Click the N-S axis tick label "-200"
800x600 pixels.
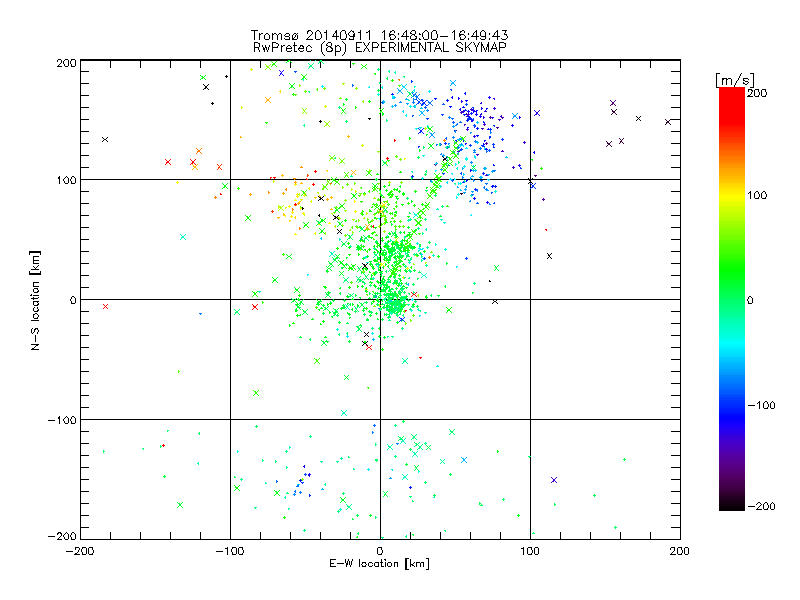pyautogui.click(x=62, y=536)
